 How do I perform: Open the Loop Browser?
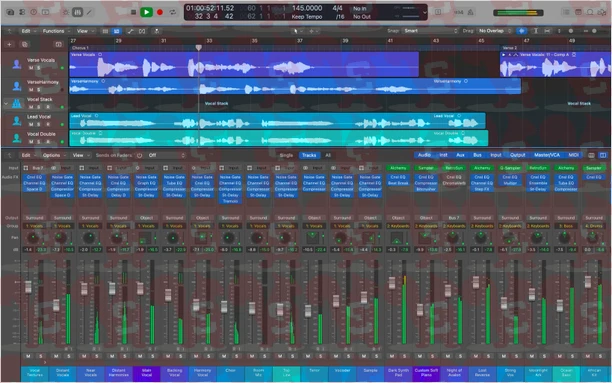590,12
